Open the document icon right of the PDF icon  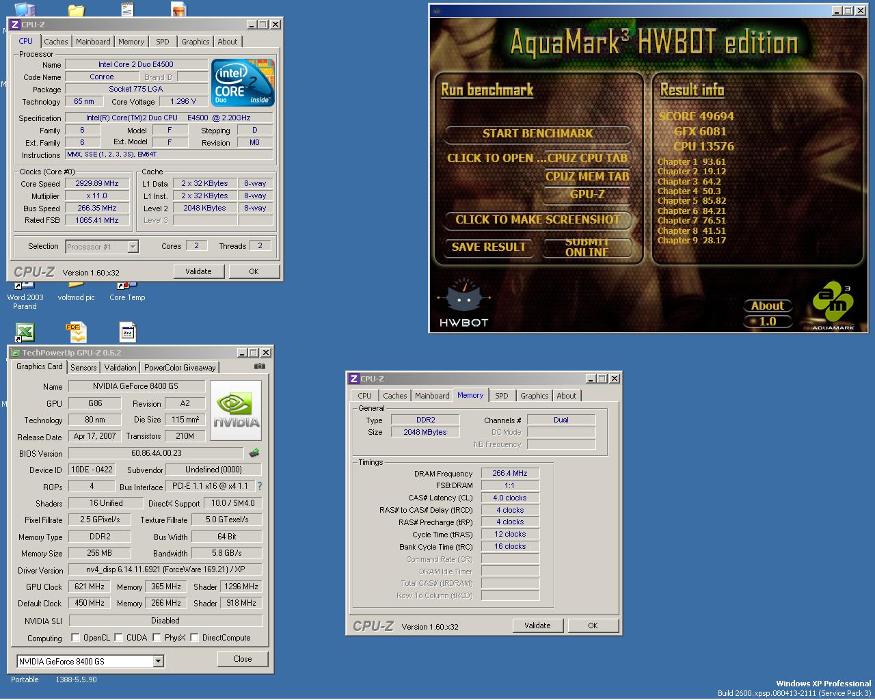pyautogui.click(x=128, y=332)
